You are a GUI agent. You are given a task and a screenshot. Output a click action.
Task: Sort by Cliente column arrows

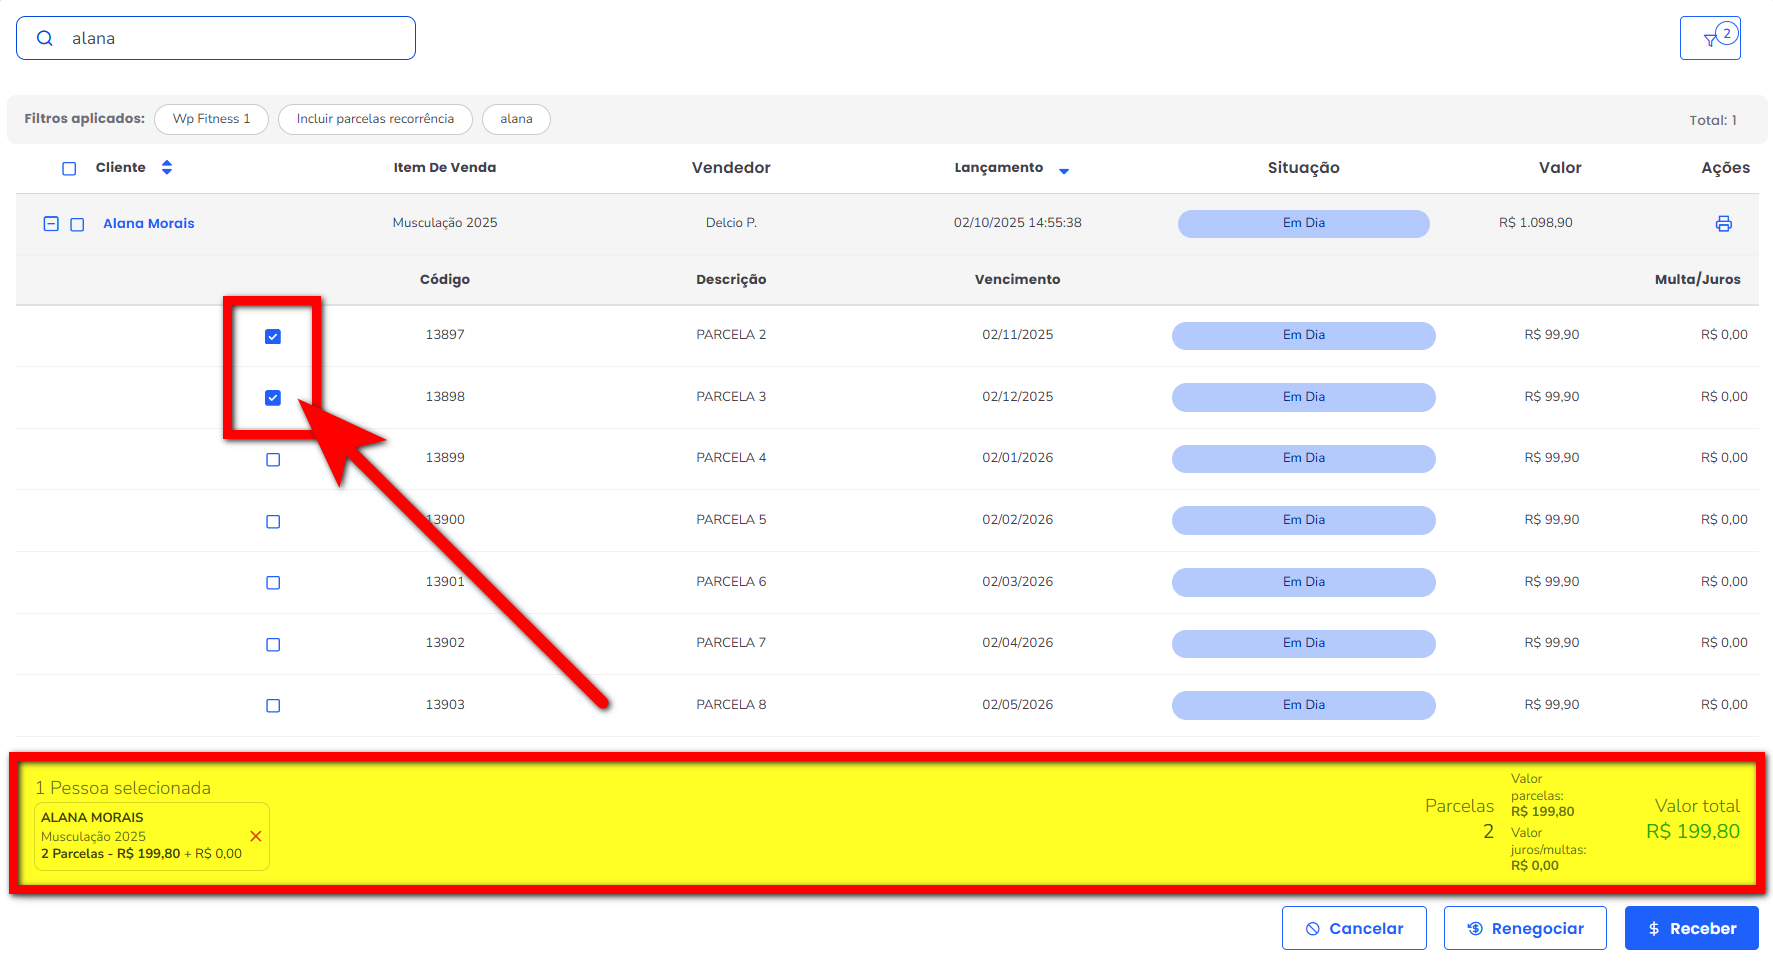[167, 168]
